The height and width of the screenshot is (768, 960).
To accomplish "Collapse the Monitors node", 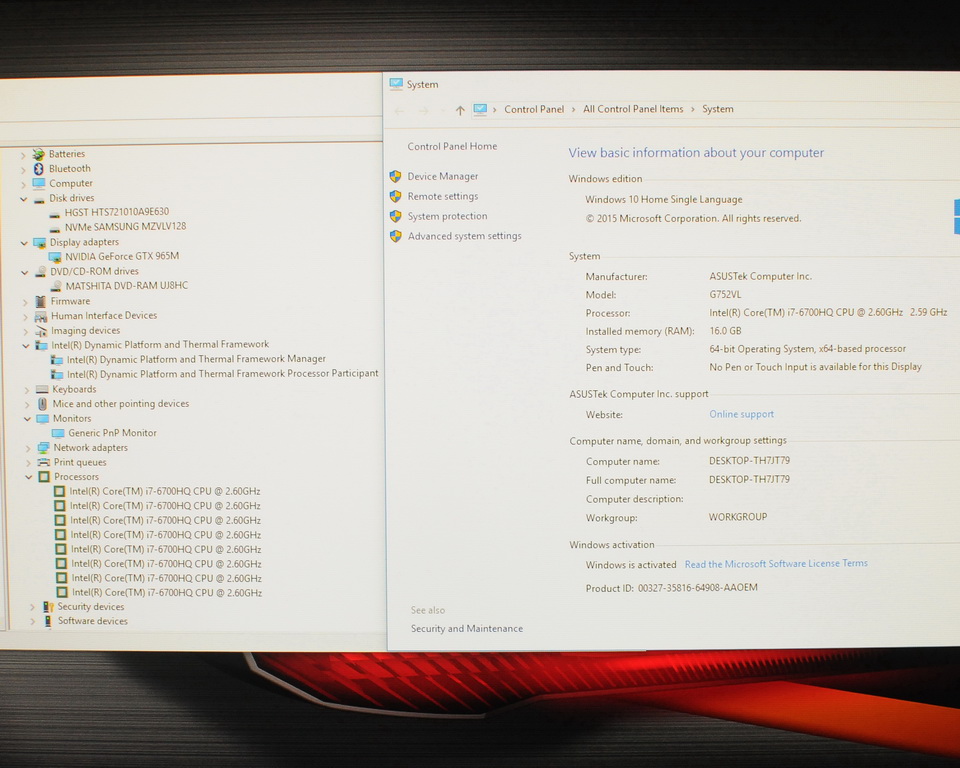I will click(x=27, y=420).
